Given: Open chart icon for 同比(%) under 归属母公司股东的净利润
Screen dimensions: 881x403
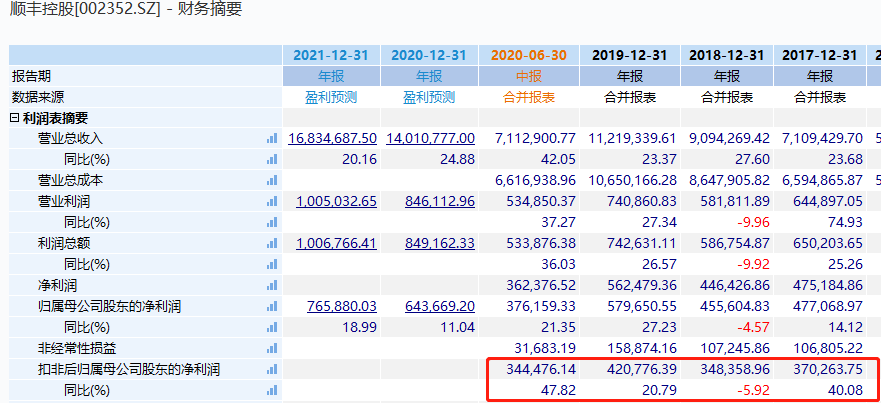Looking at the screenshot, I should coord(272,327).
